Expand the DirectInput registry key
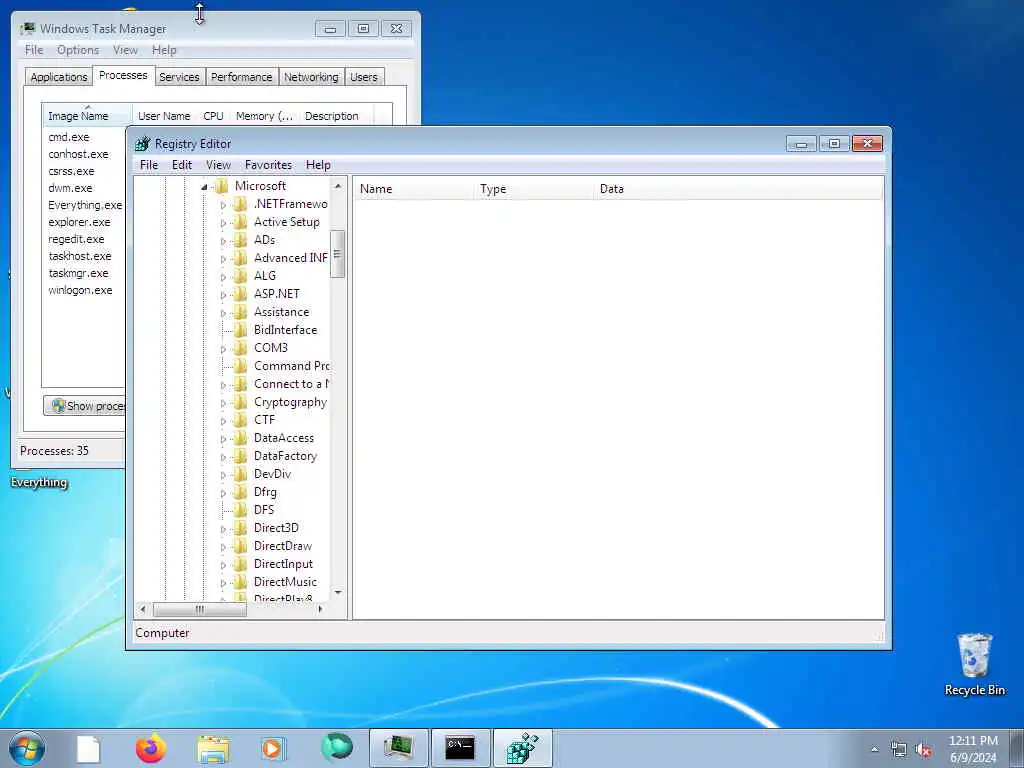 (223, 565)
